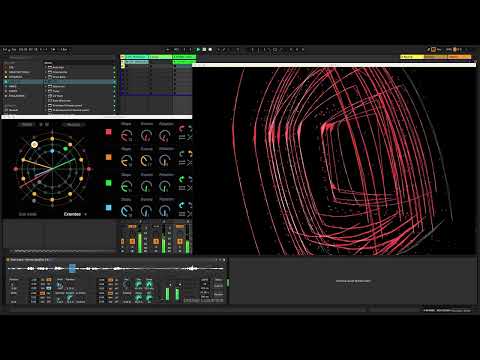Screen dimensions: 480x360
Task: Toggle the first large orange mixer channel button
Action: pos(132,241)
